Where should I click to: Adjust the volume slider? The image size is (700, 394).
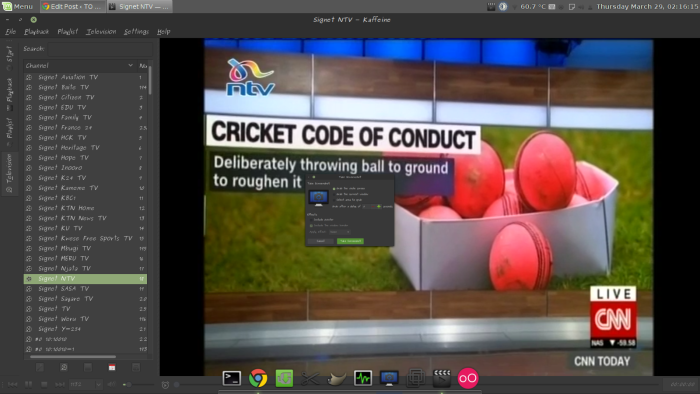(x=138, y=385)
